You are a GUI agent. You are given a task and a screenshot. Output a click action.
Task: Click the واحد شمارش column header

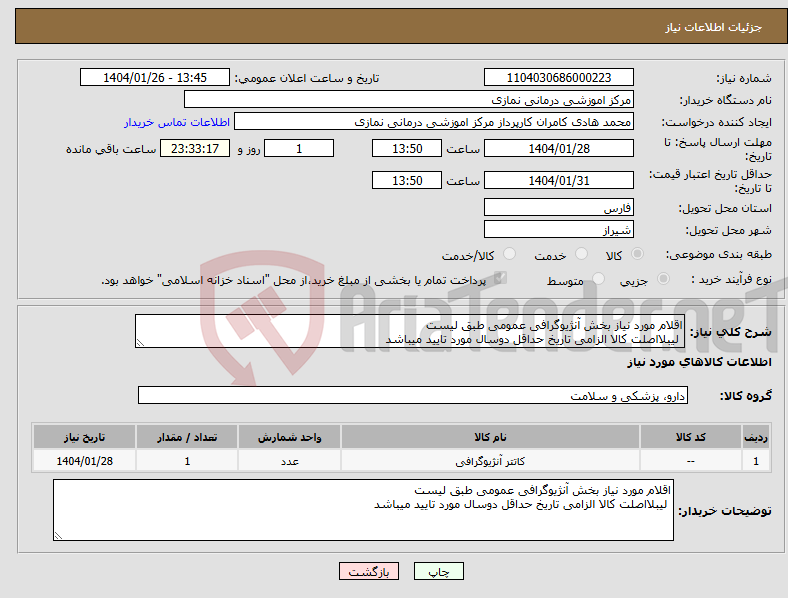(289, 437)
